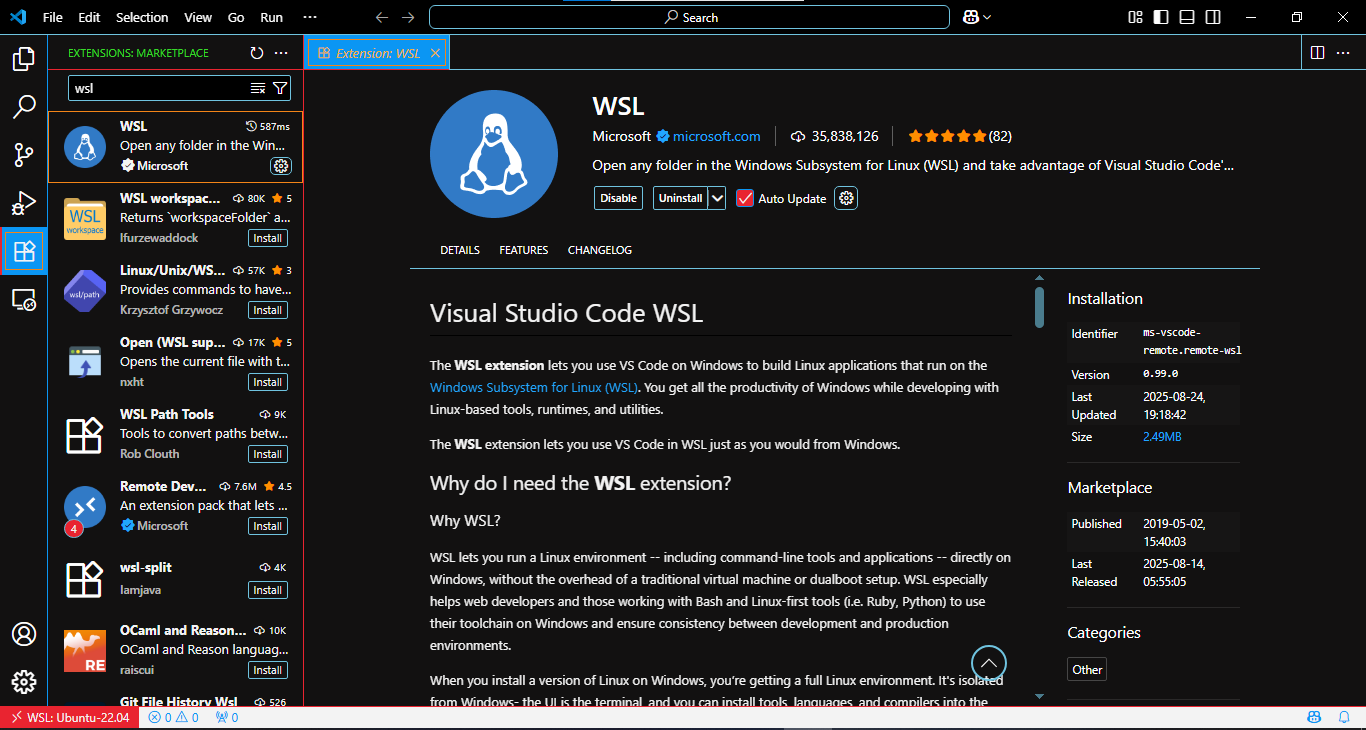Click the ports forwarded status indicator
Screen dimensions: 1366x730
(227, 717)
